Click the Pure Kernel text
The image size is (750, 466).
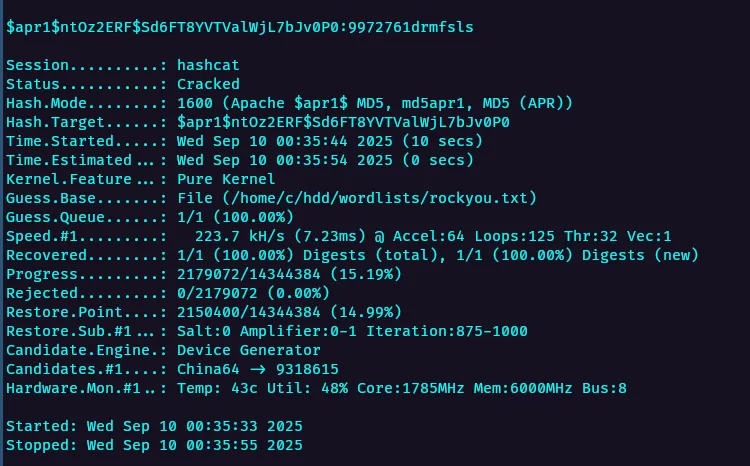225,179
